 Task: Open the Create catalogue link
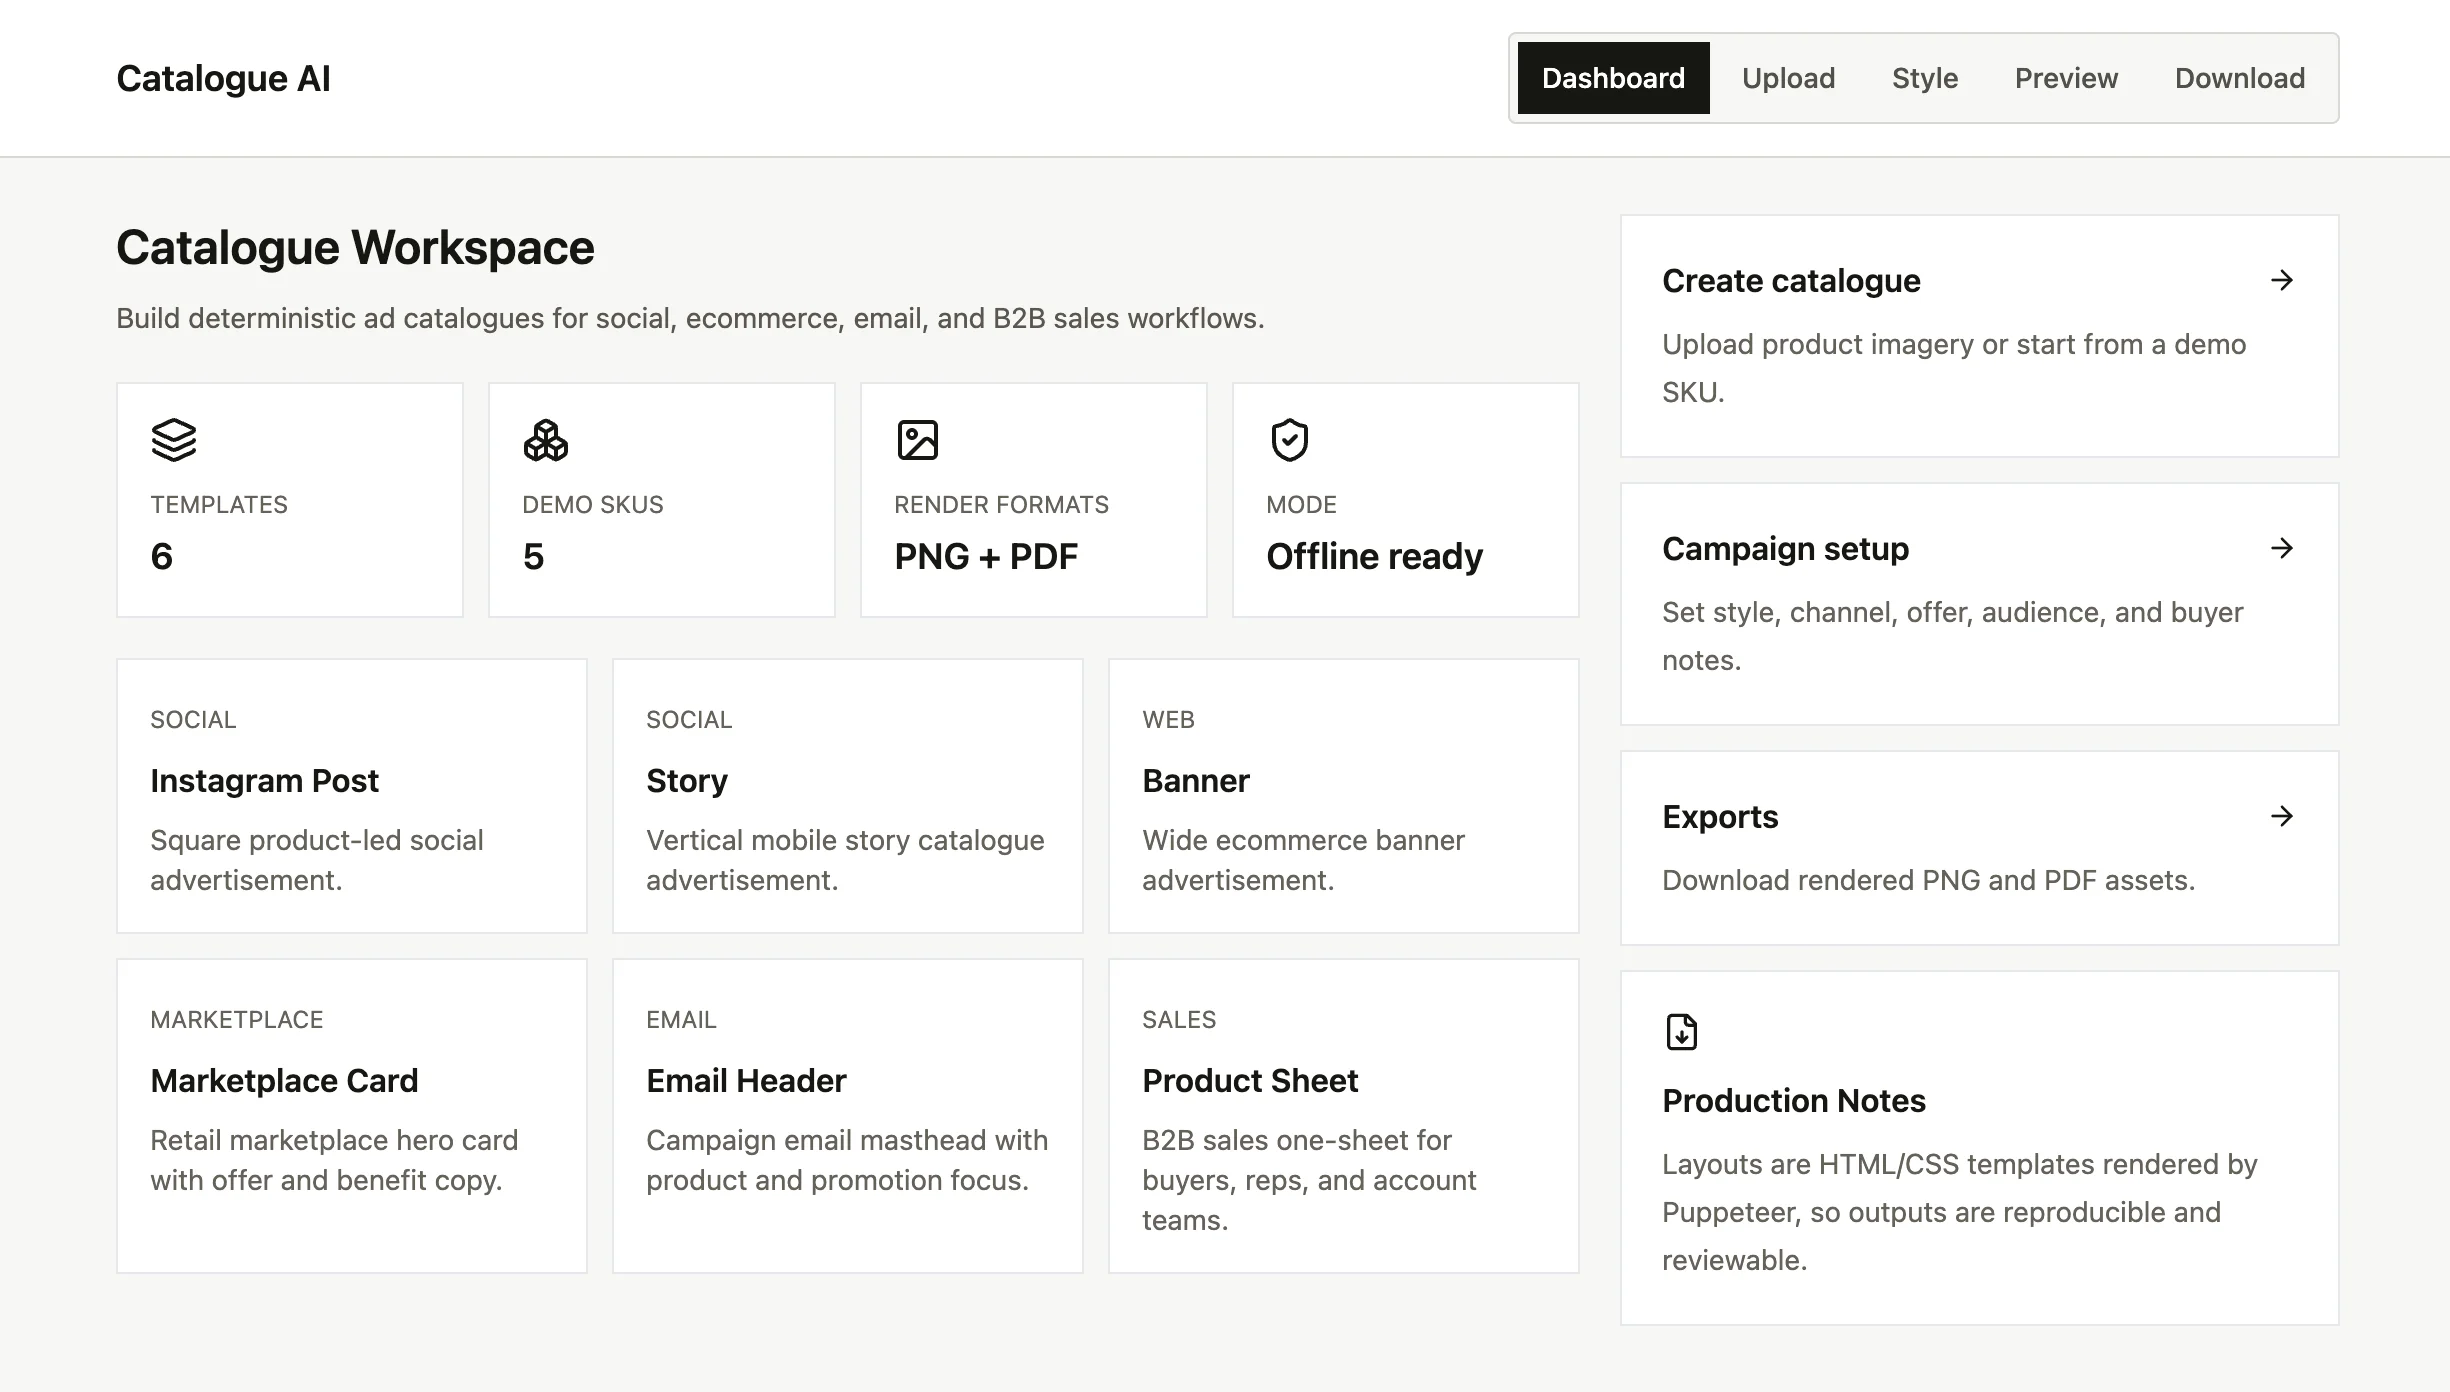pos(1980,336)
